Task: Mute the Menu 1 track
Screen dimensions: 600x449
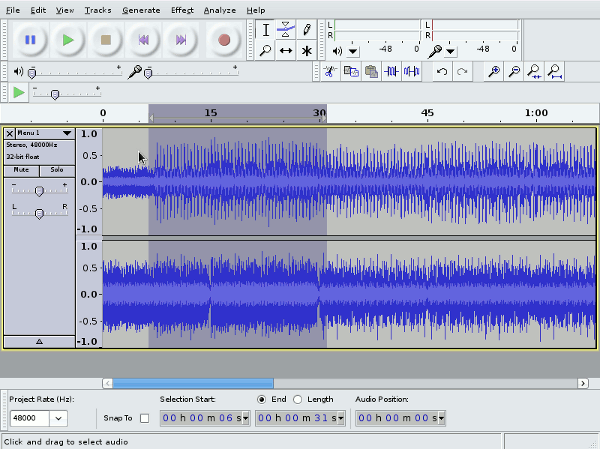Action: (x=22, y=170)
